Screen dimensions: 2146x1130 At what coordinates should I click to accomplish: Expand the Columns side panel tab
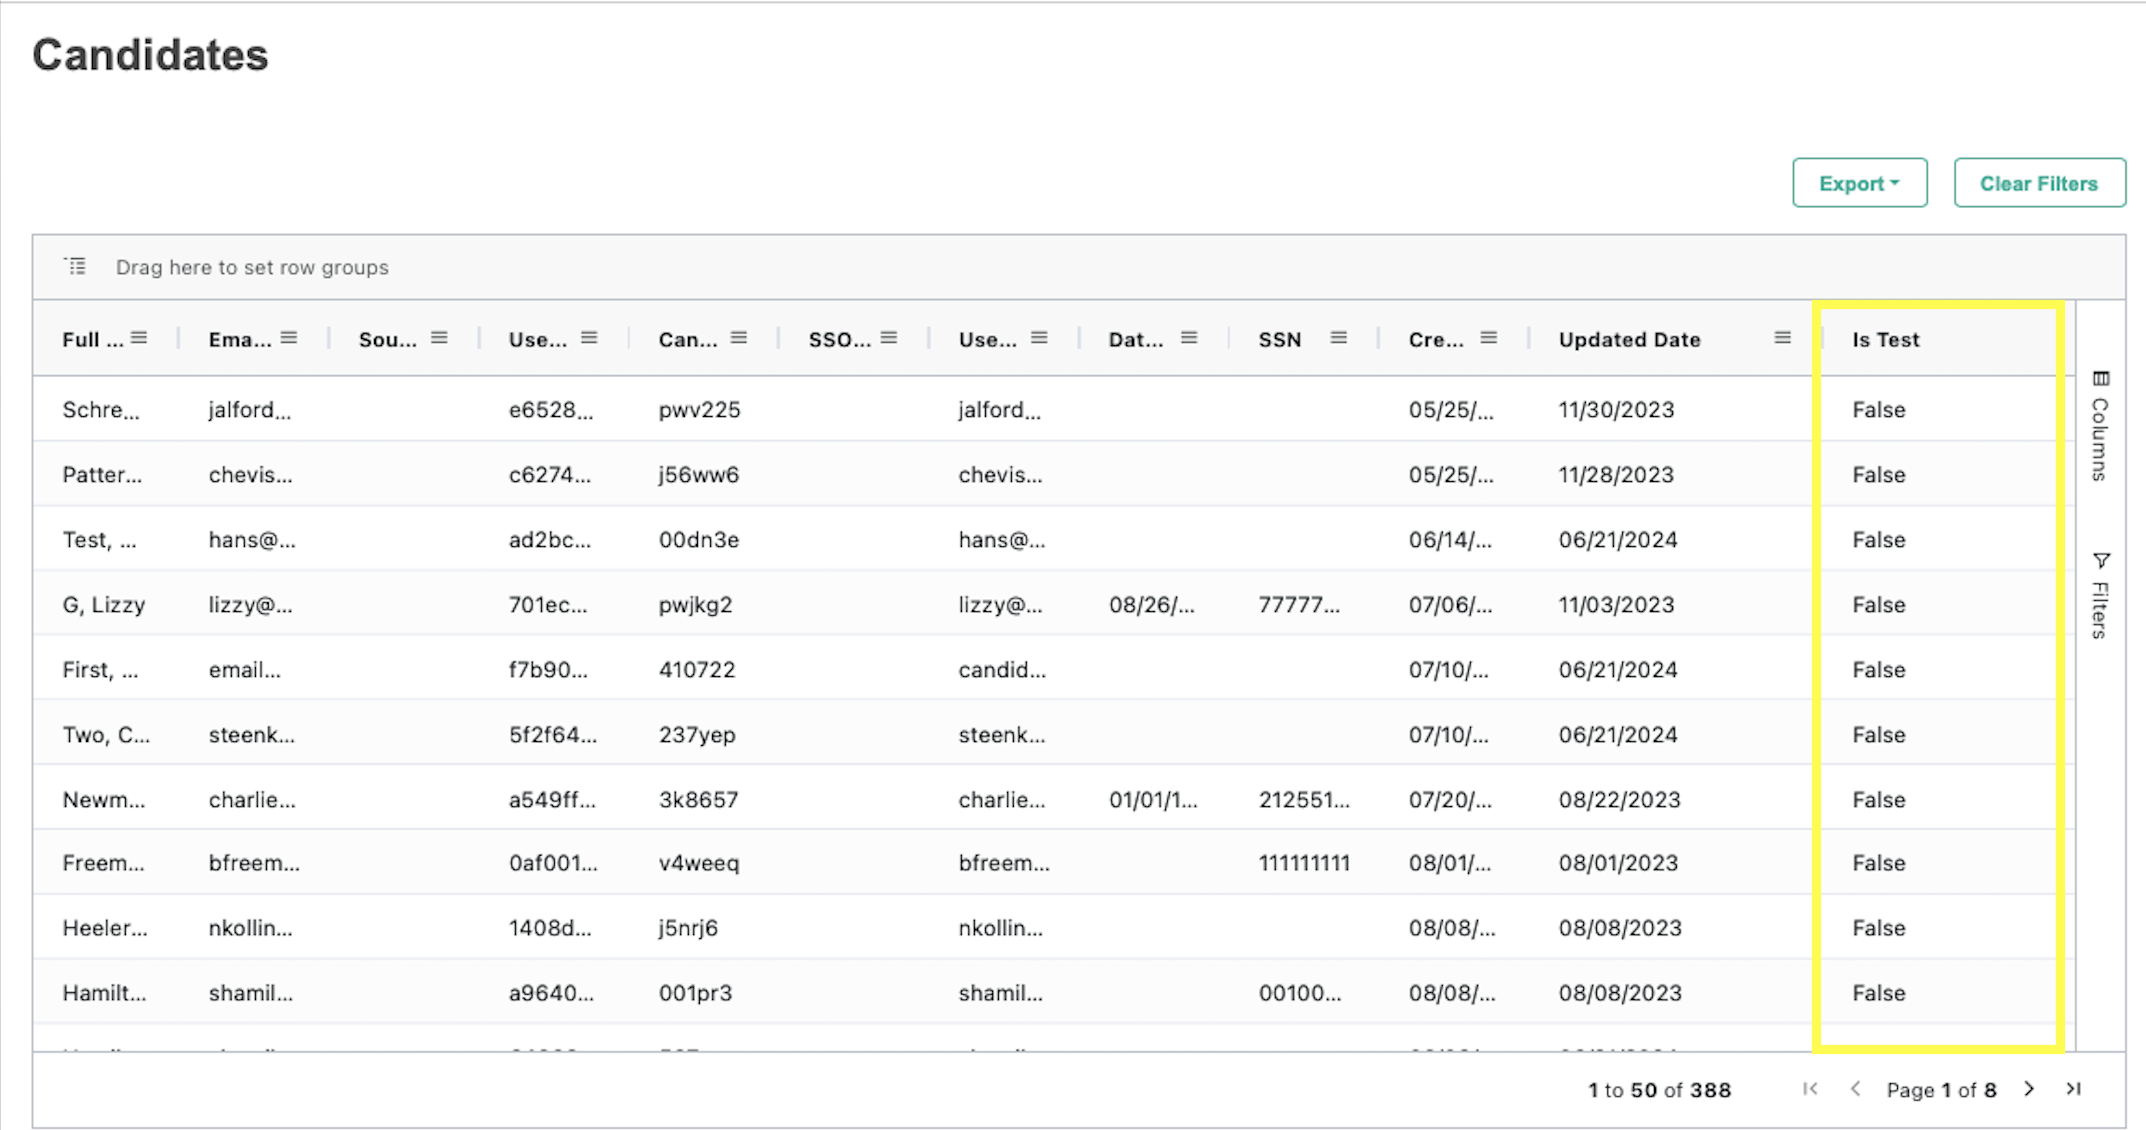[x=2100, y=426]
